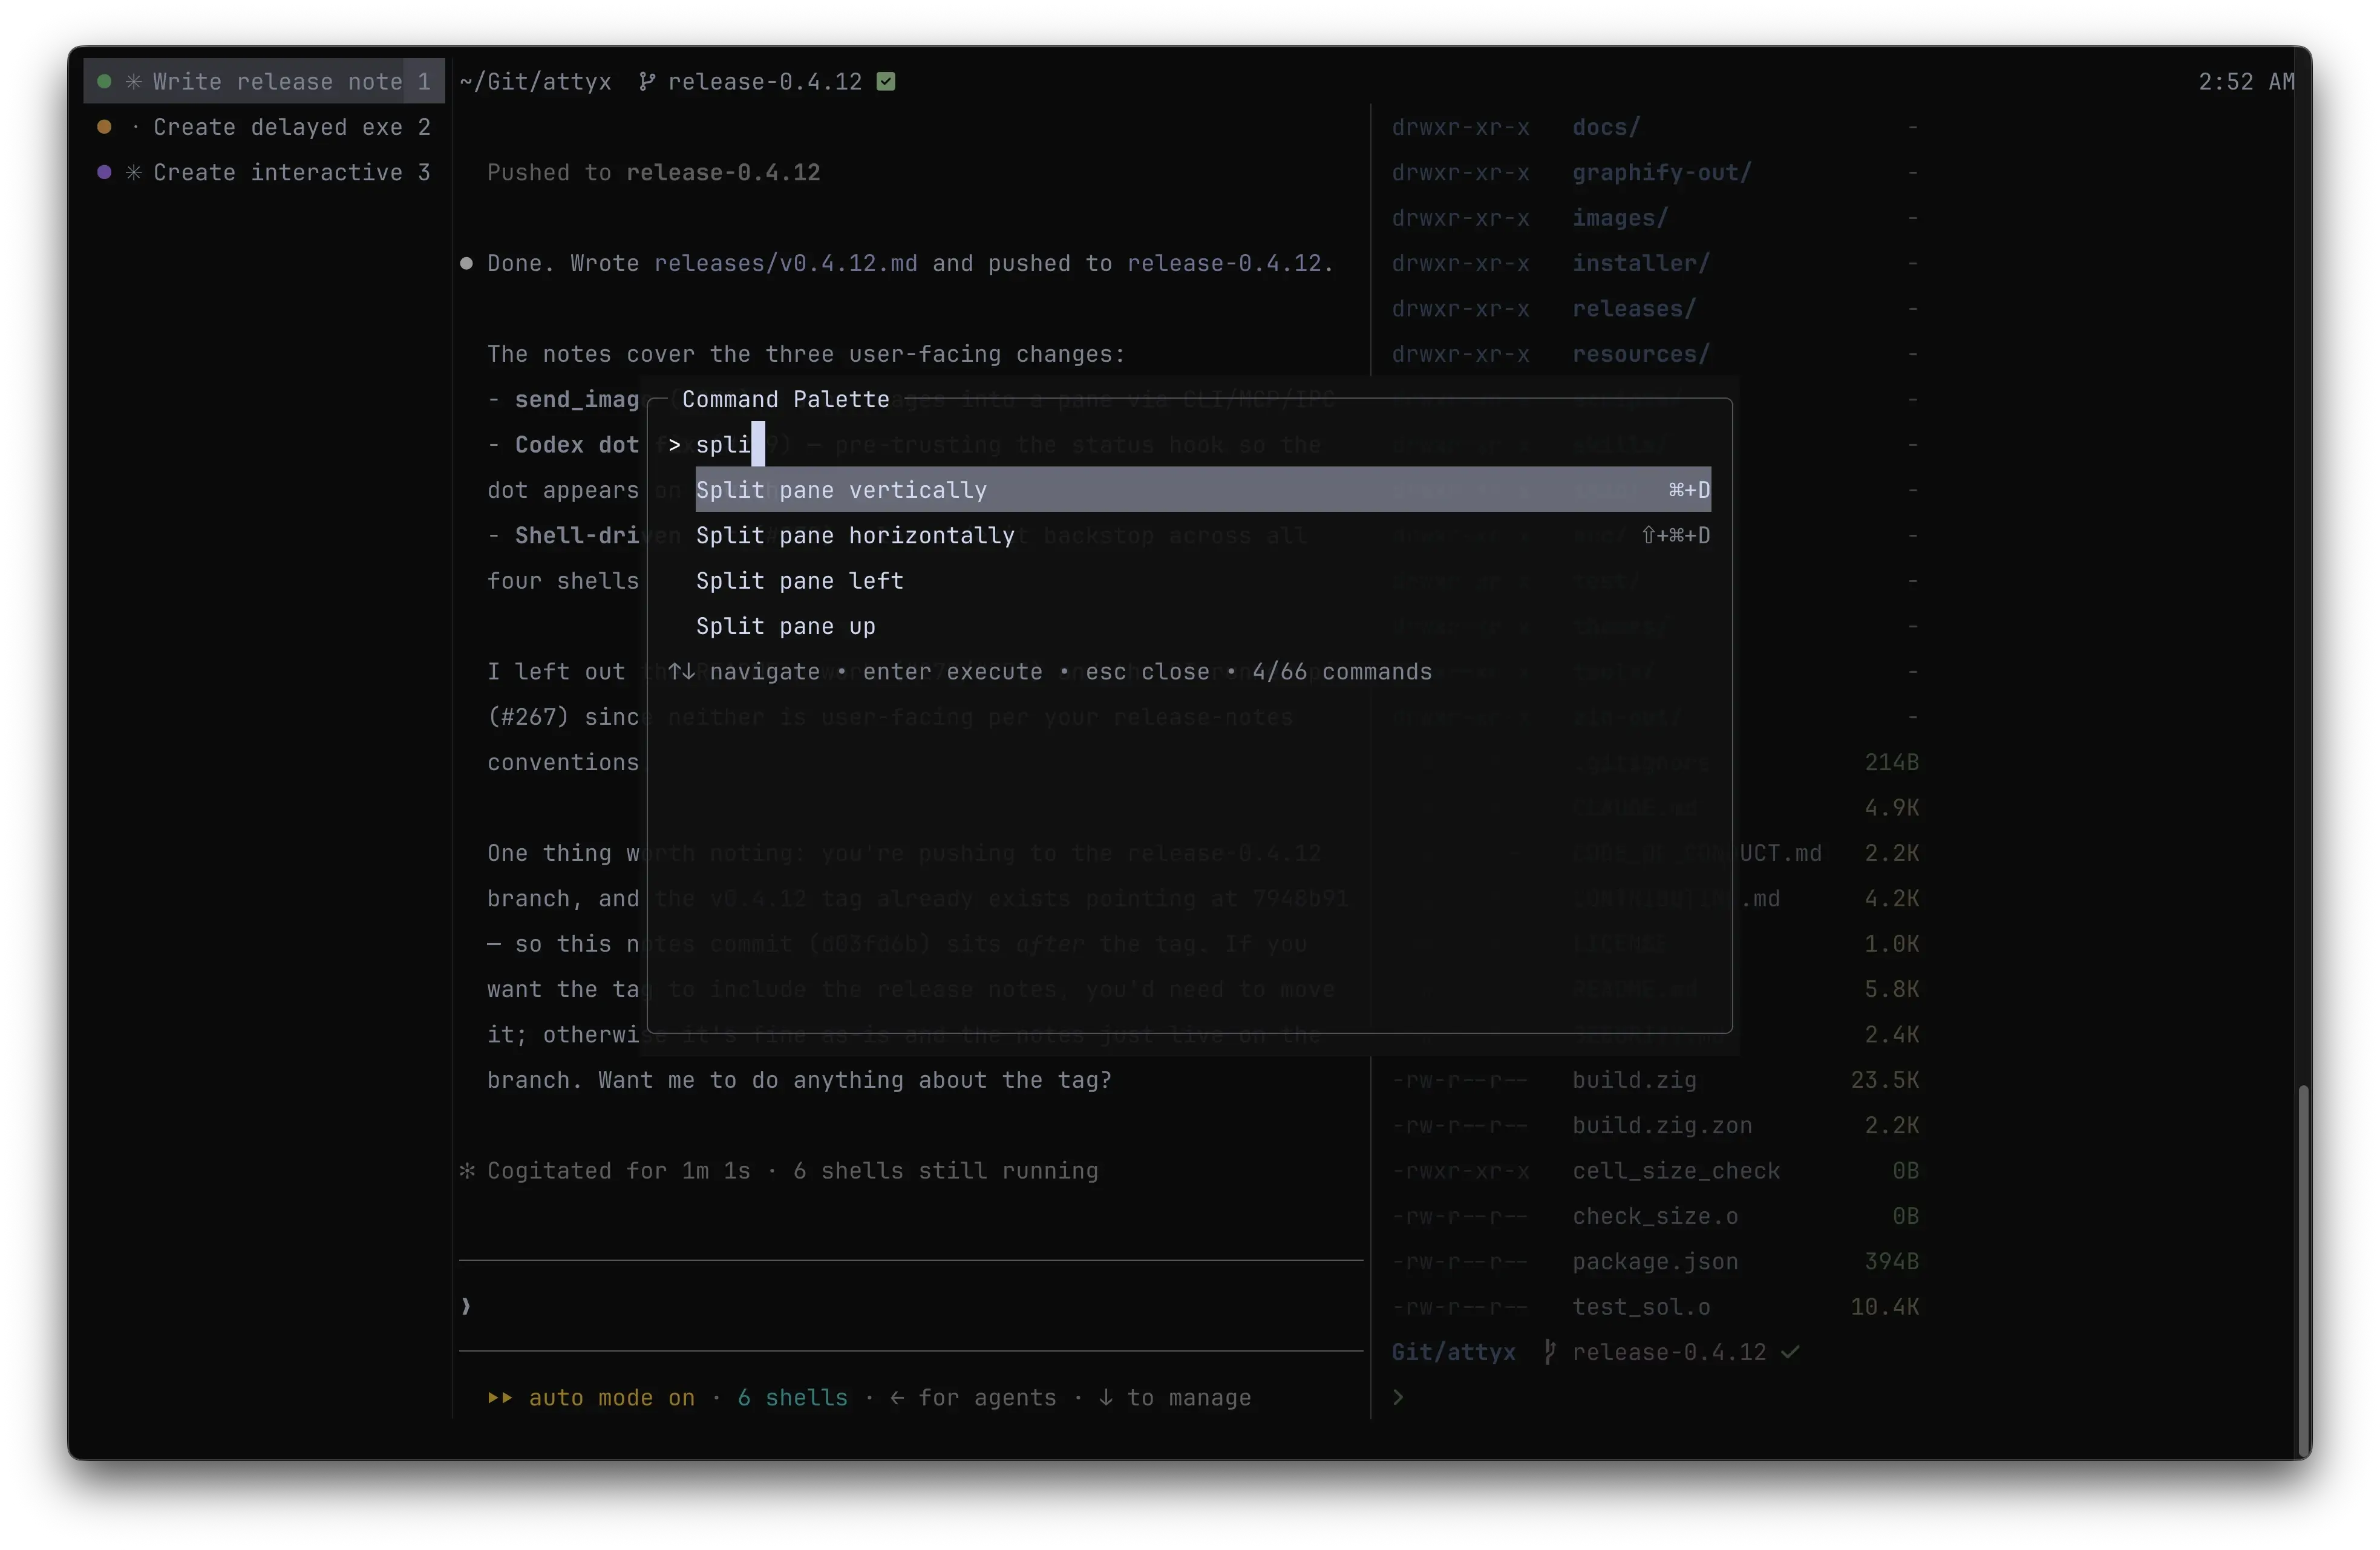Click the 'Pushed to release-0.4.12' line
2380x1550 pixels.
point(653,172)
